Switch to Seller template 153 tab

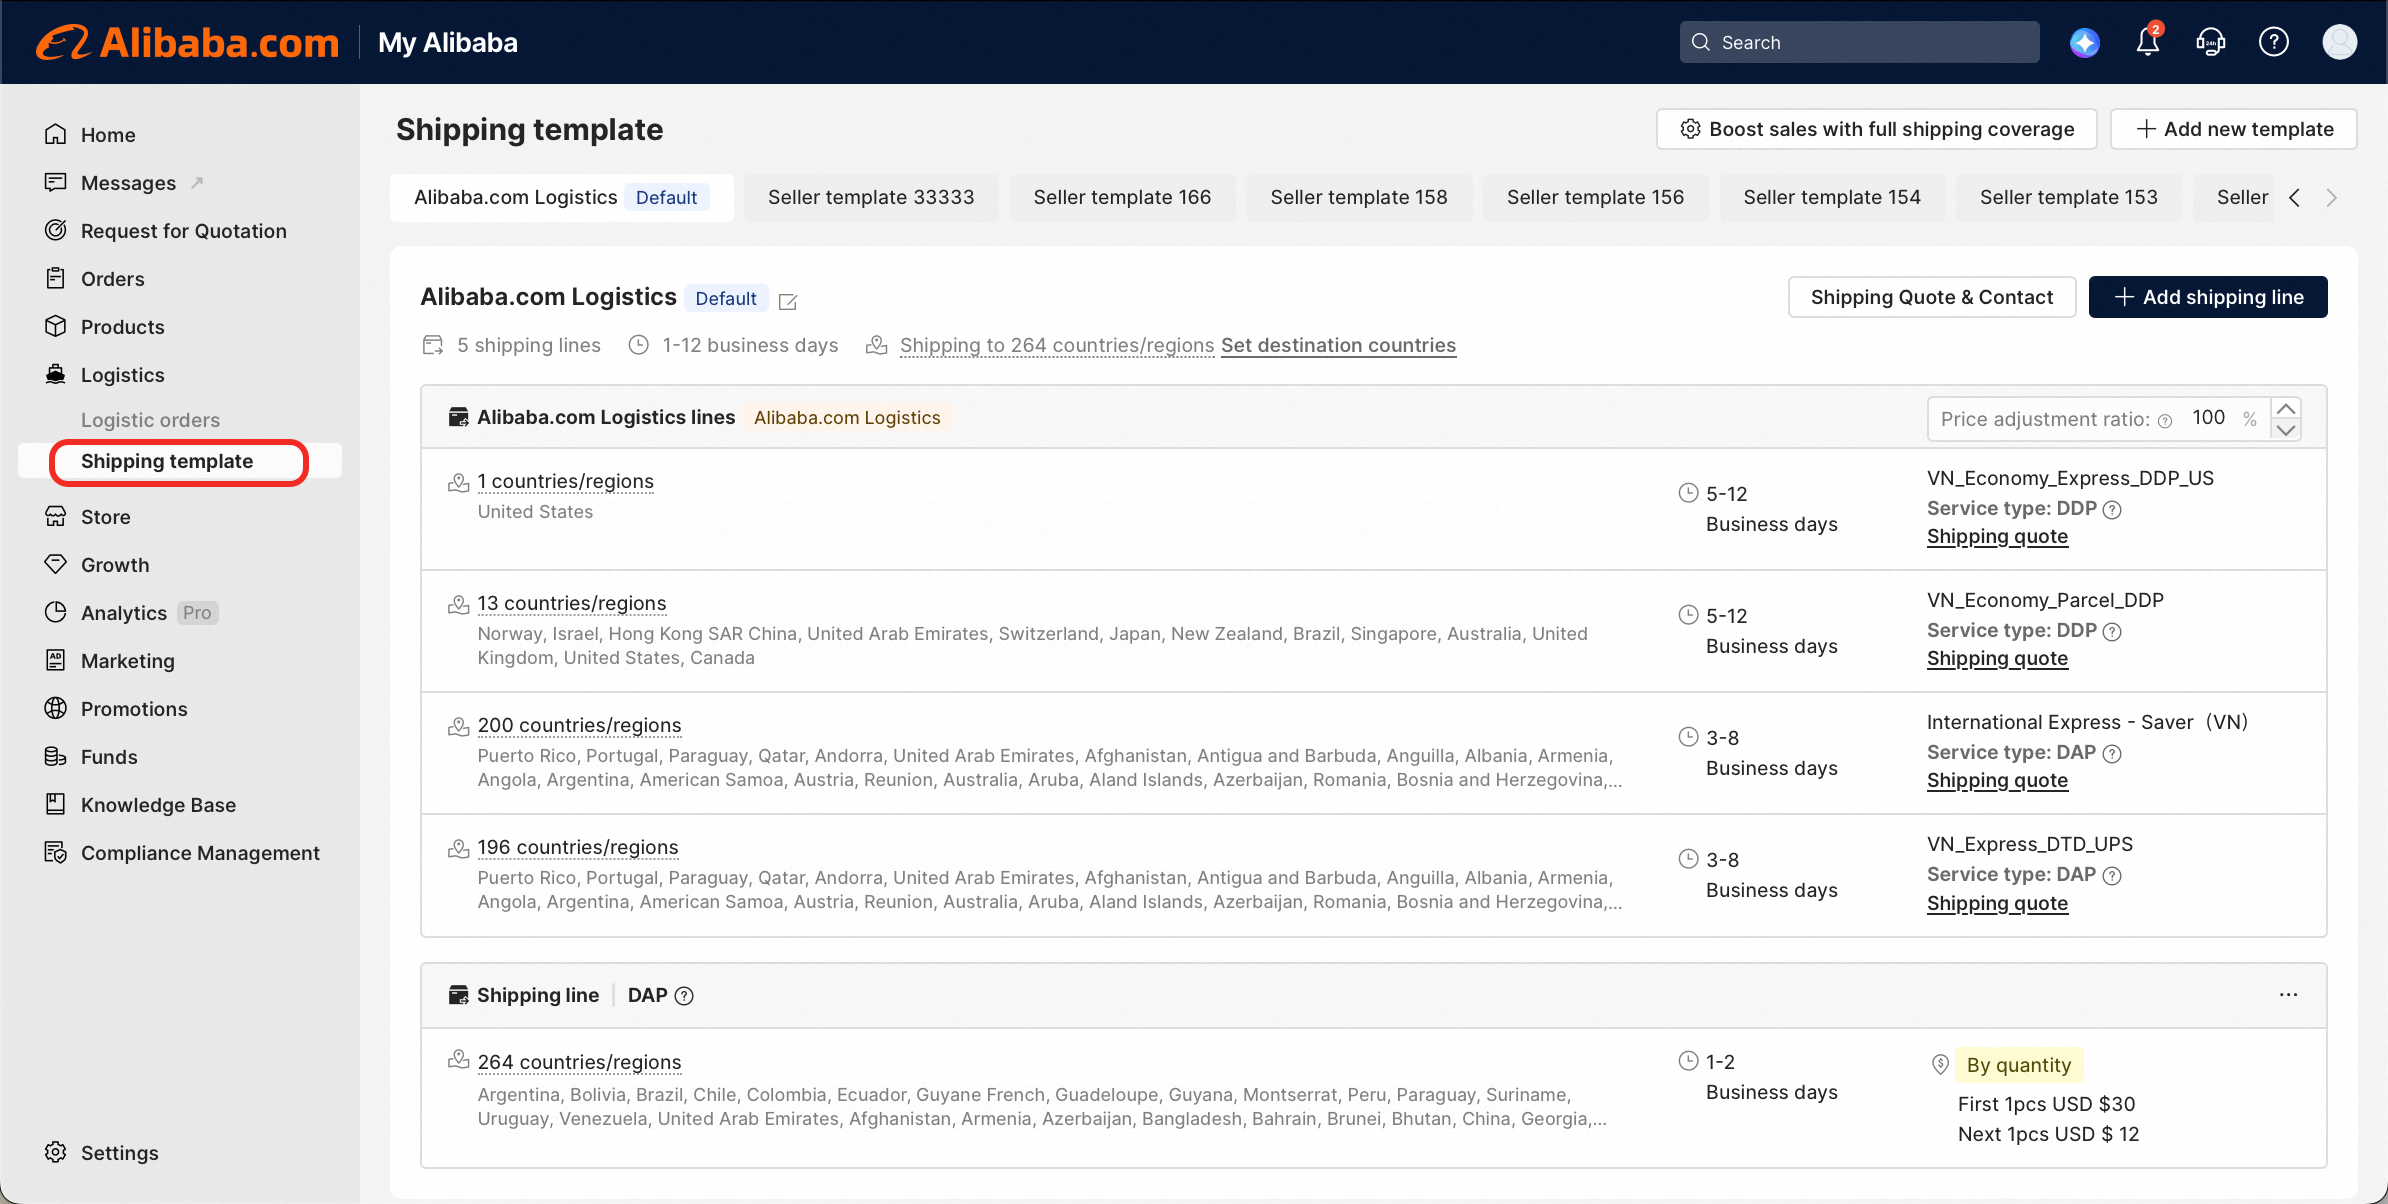(x=2068, y=197)
